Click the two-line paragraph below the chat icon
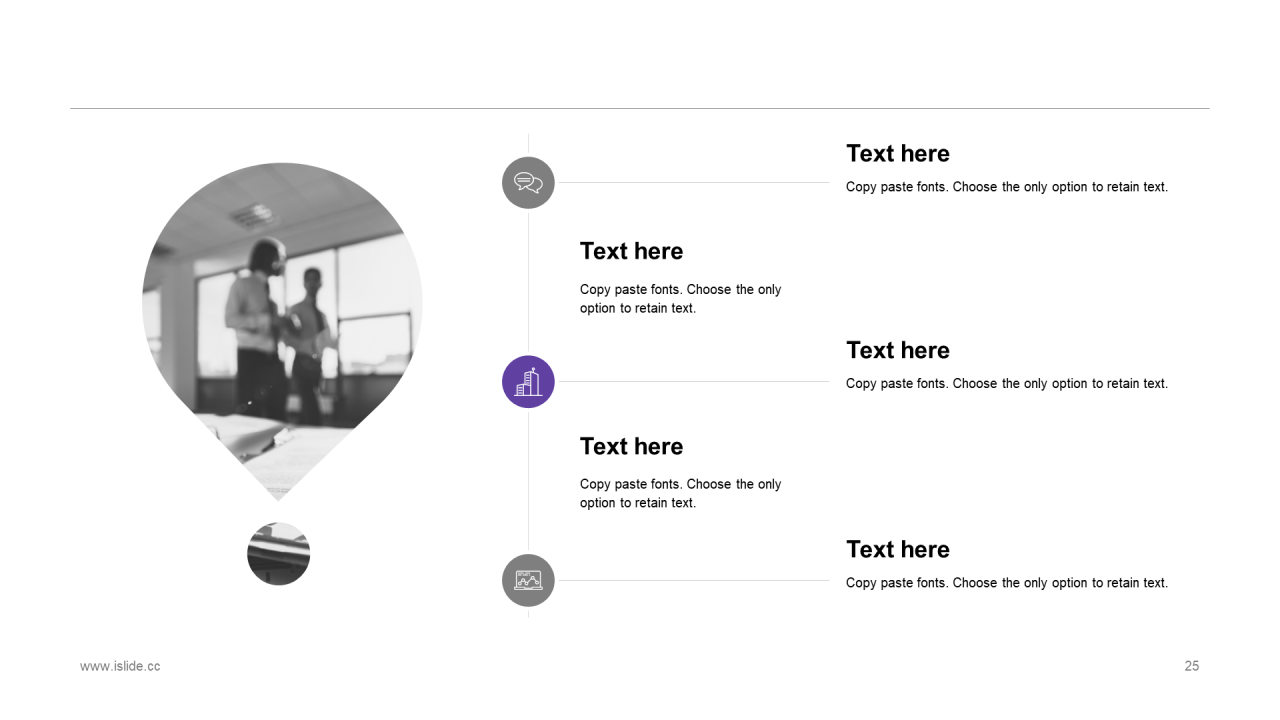This screenshot has height=720, width=1280. 681,299
